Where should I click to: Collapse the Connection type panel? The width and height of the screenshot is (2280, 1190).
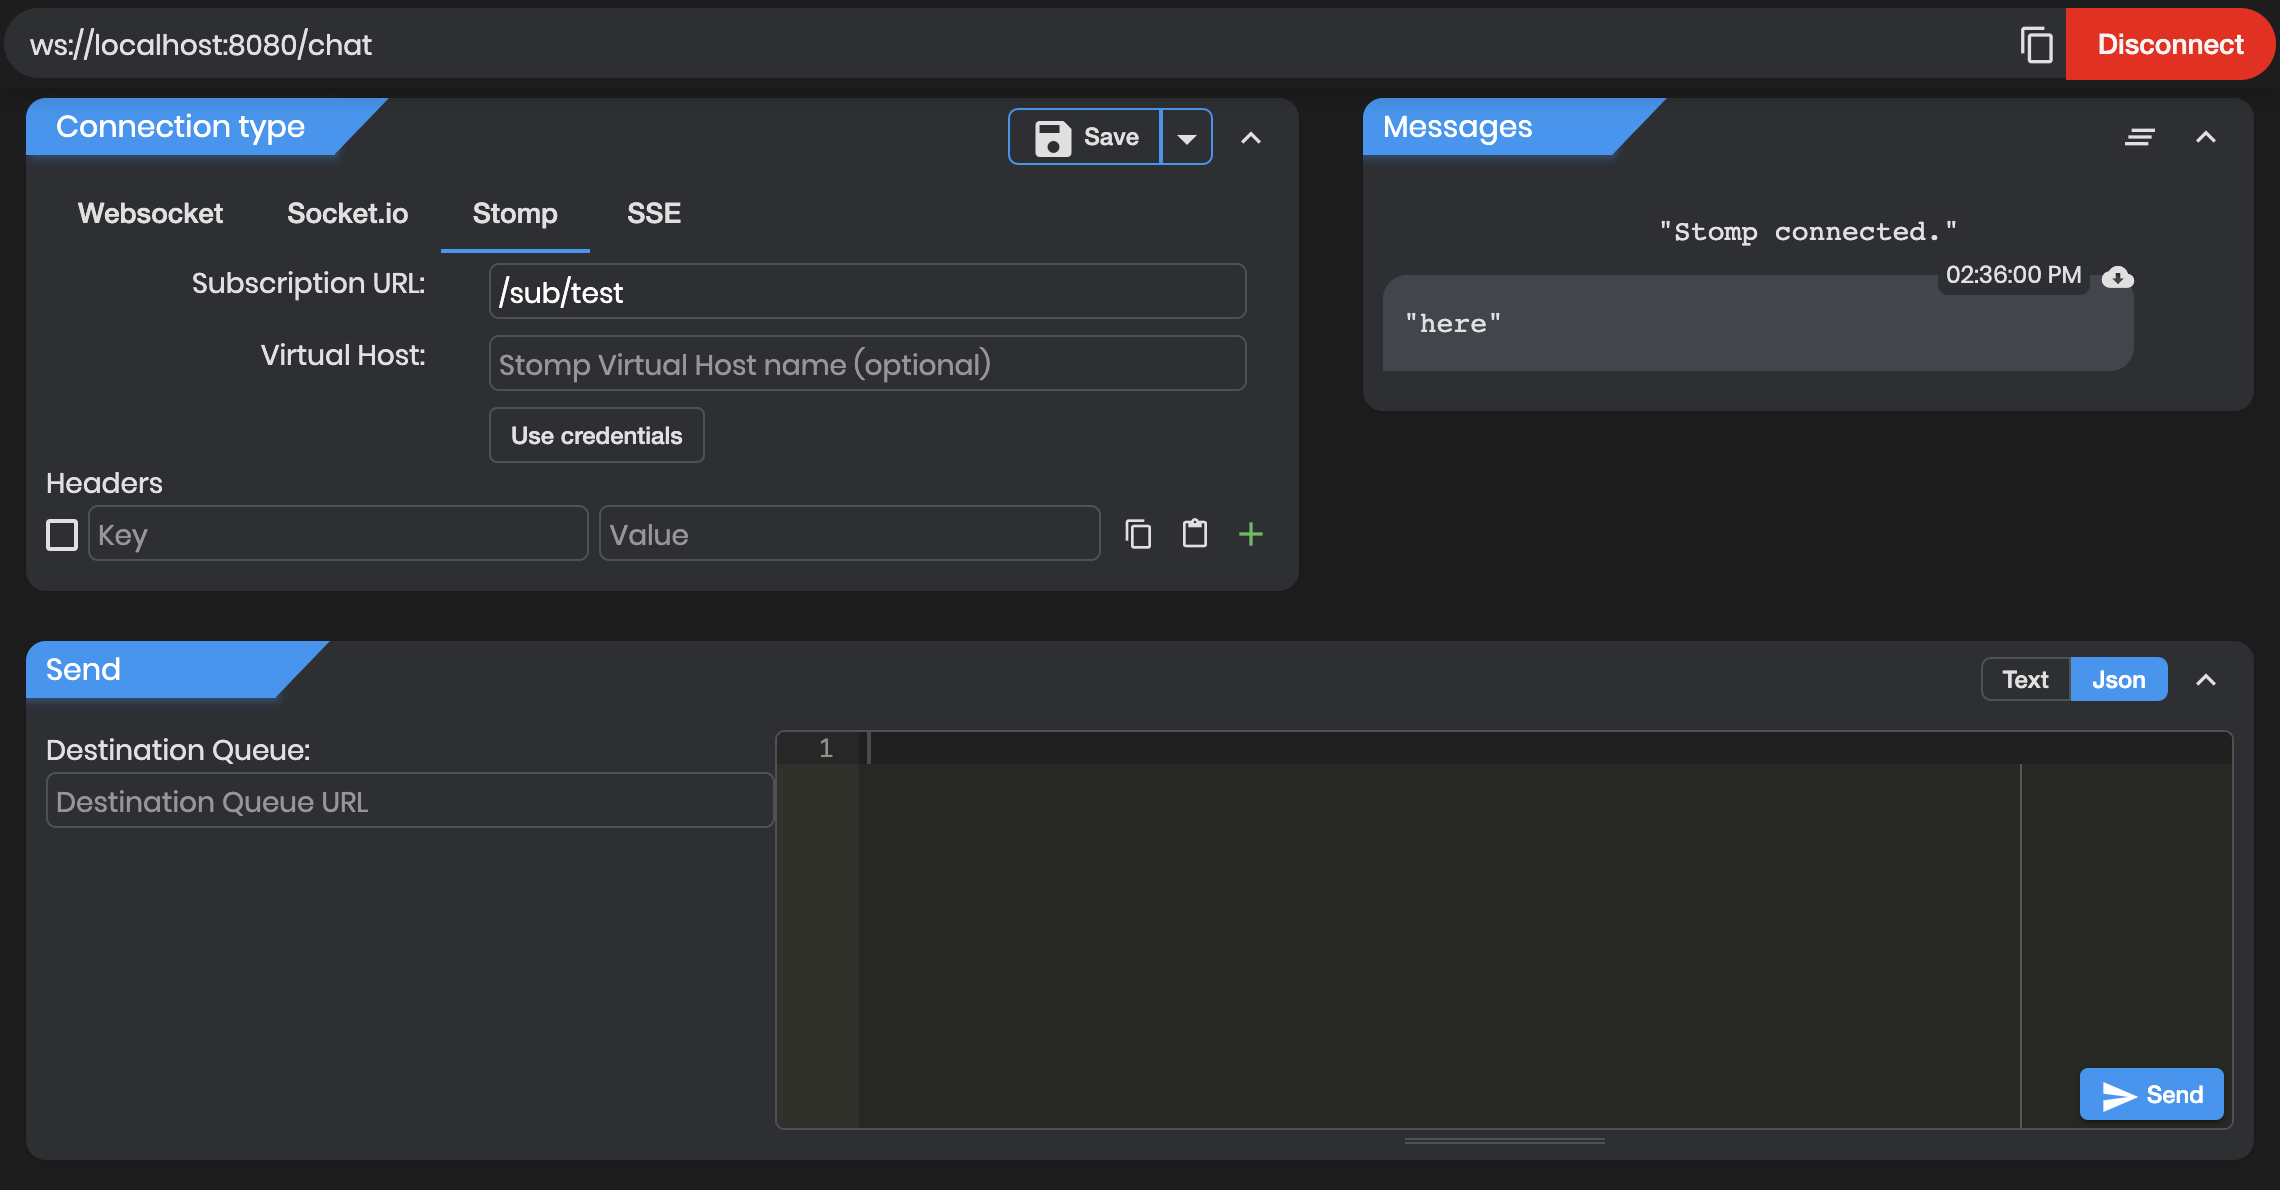1250,138
